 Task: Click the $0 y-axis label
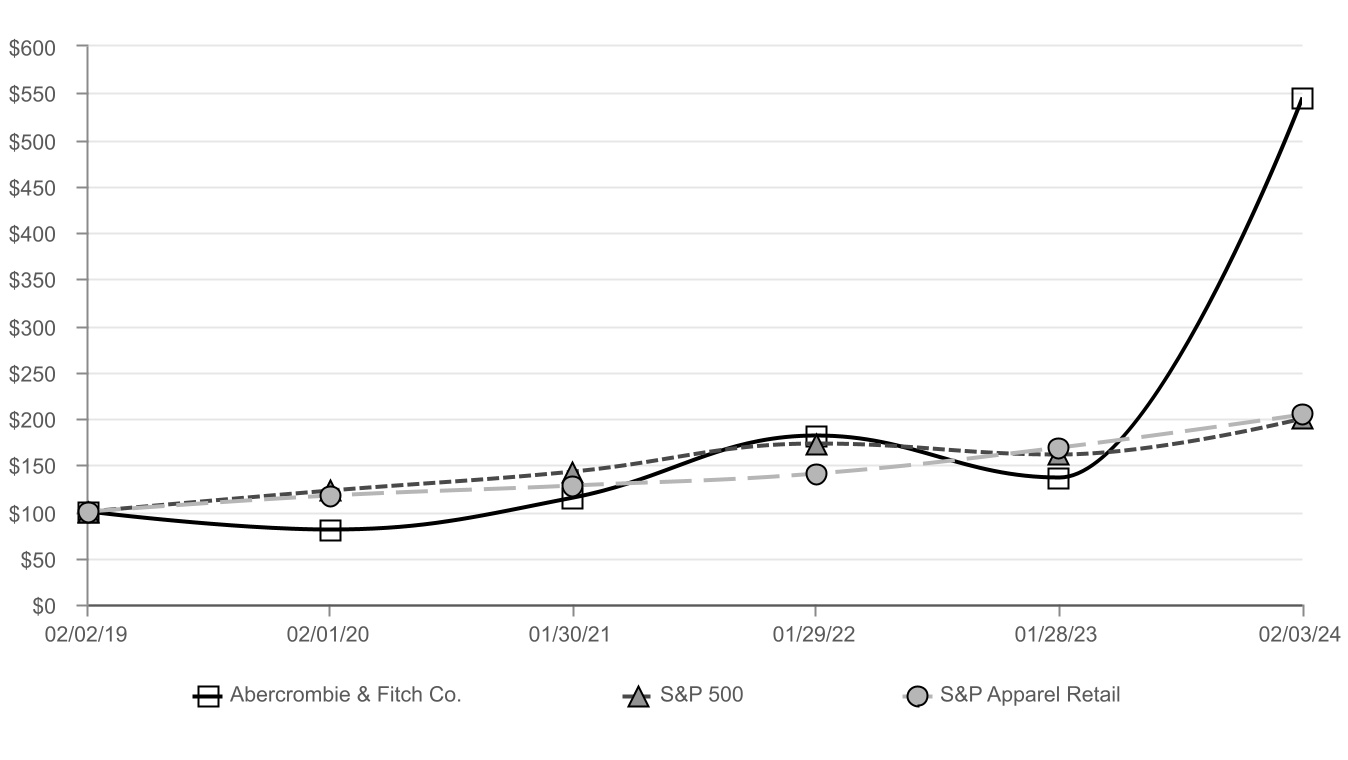[44, 606]
